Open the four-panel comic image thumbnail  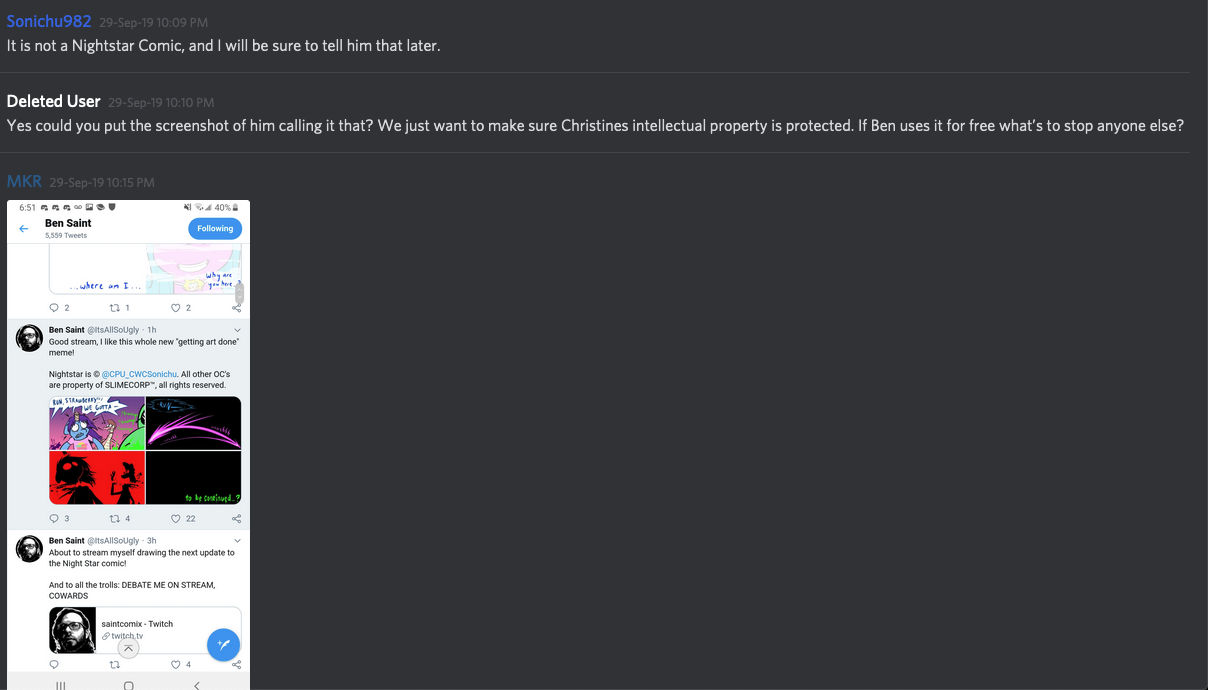coord(145,450)
